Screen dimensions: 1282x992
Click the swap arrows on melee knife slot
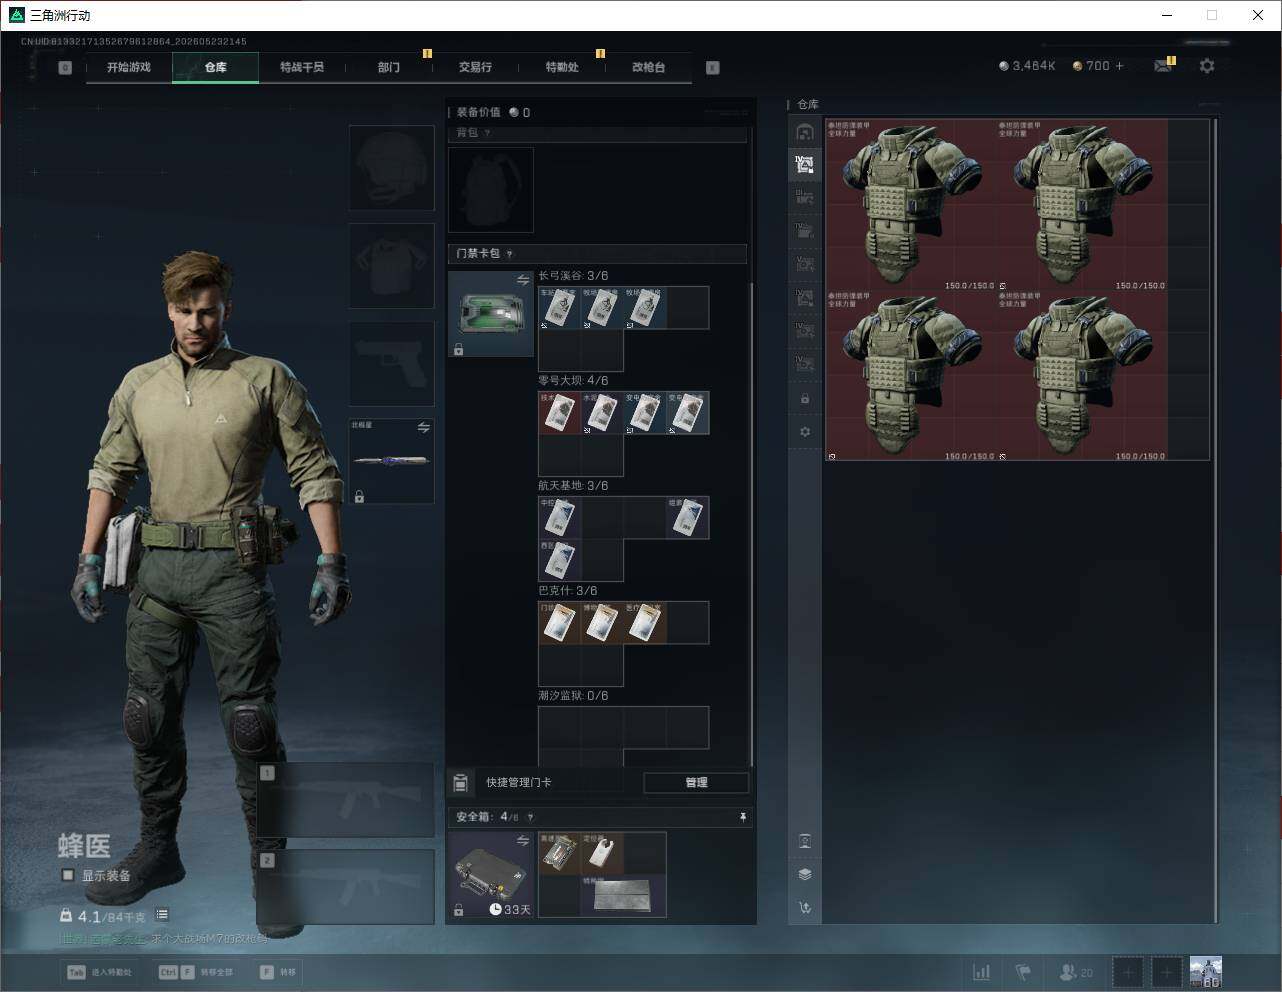(423, 428)
